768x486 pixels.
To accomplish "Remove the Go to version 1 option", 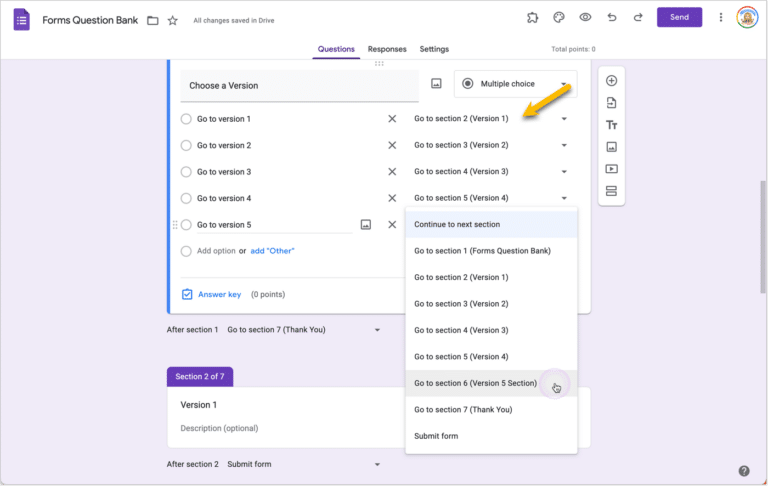I will click(392, 119).
